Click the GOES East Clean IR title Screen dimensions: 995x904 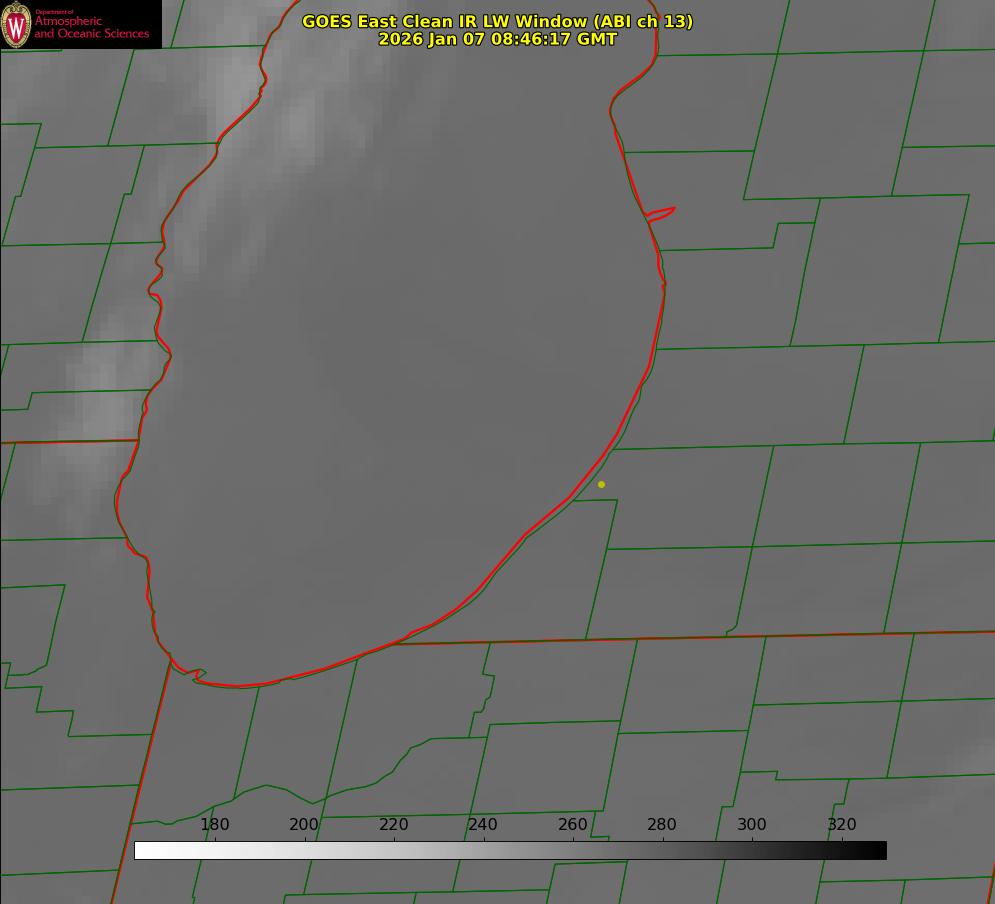pos(497,21)
